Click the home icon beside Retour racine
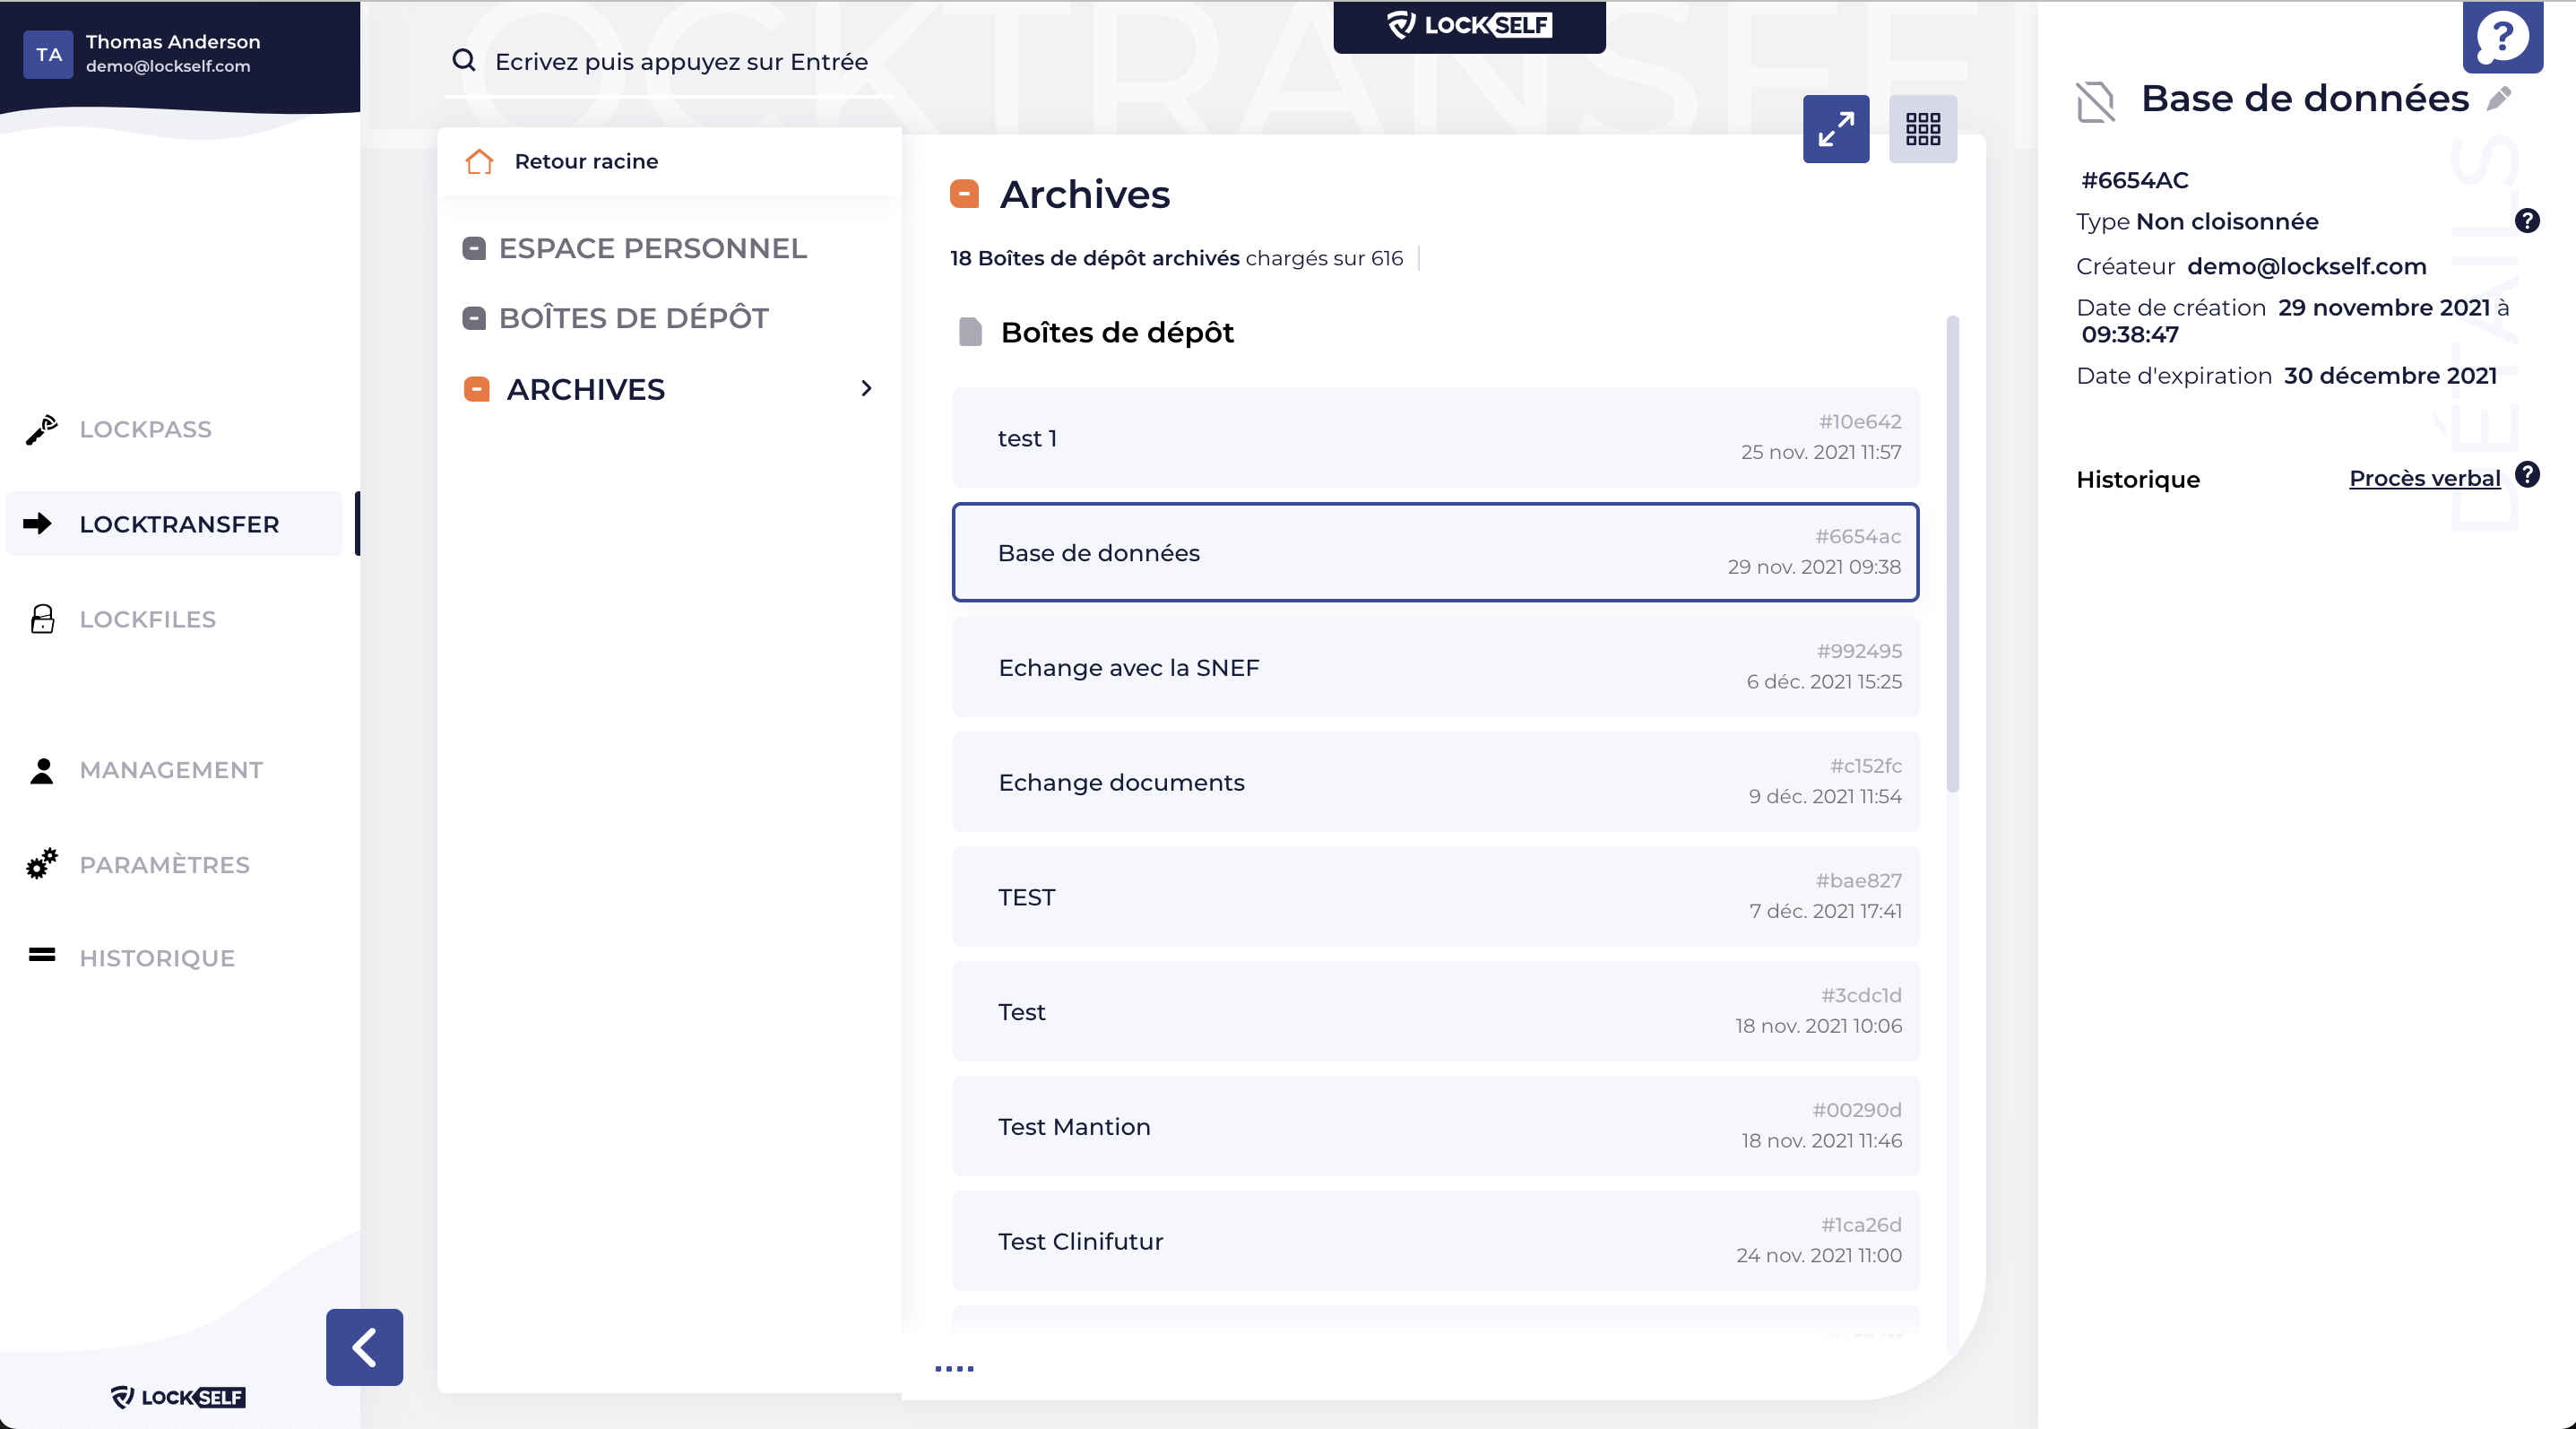This screenshot has width=2576, height=1429. (480, 161)
